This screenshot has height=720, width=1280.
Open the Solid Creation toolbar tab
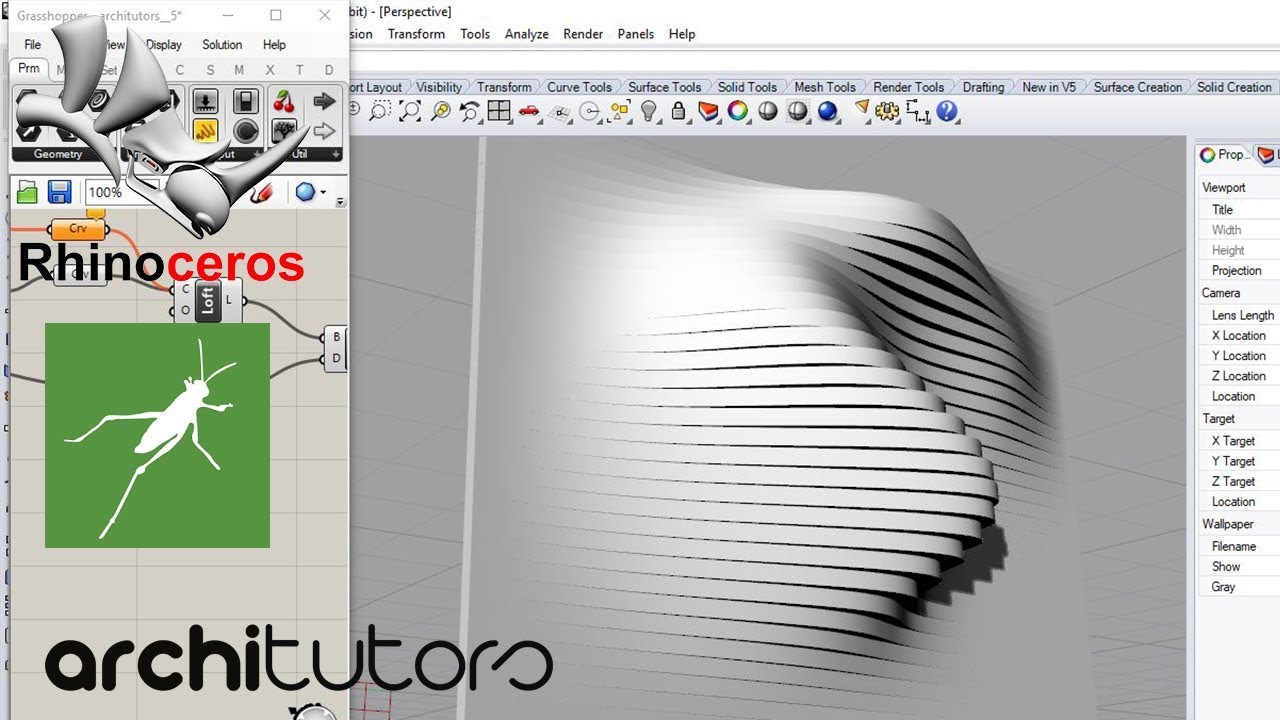click(x=1234, y=87)
